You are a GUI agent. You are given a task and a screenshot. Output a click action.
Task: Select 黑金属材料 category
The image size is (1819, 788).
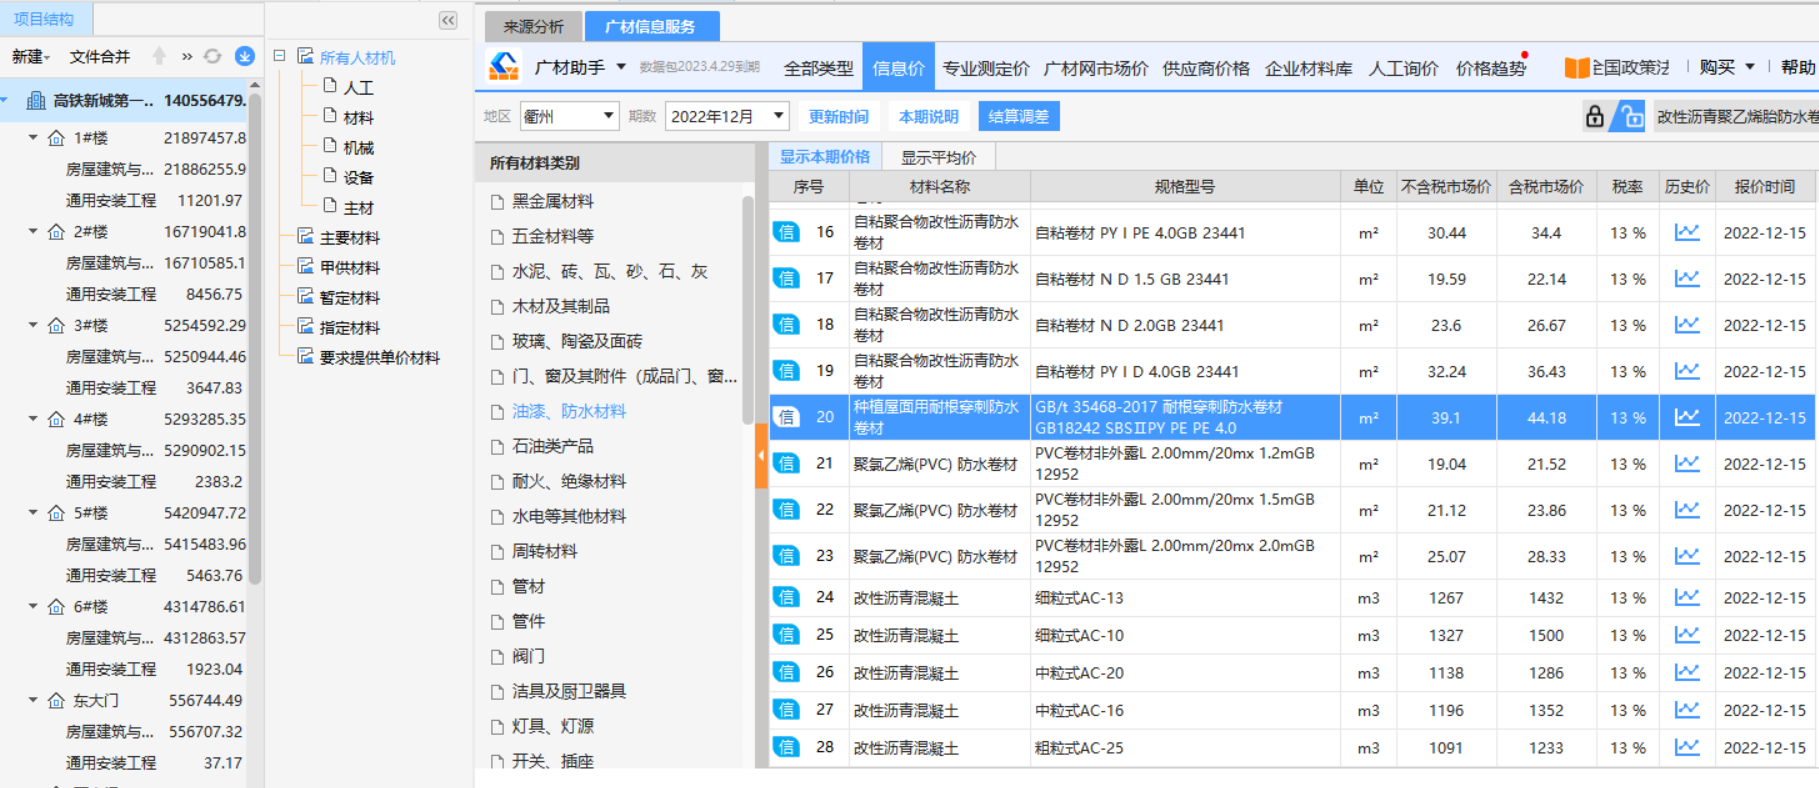click(x=553, y=201)
